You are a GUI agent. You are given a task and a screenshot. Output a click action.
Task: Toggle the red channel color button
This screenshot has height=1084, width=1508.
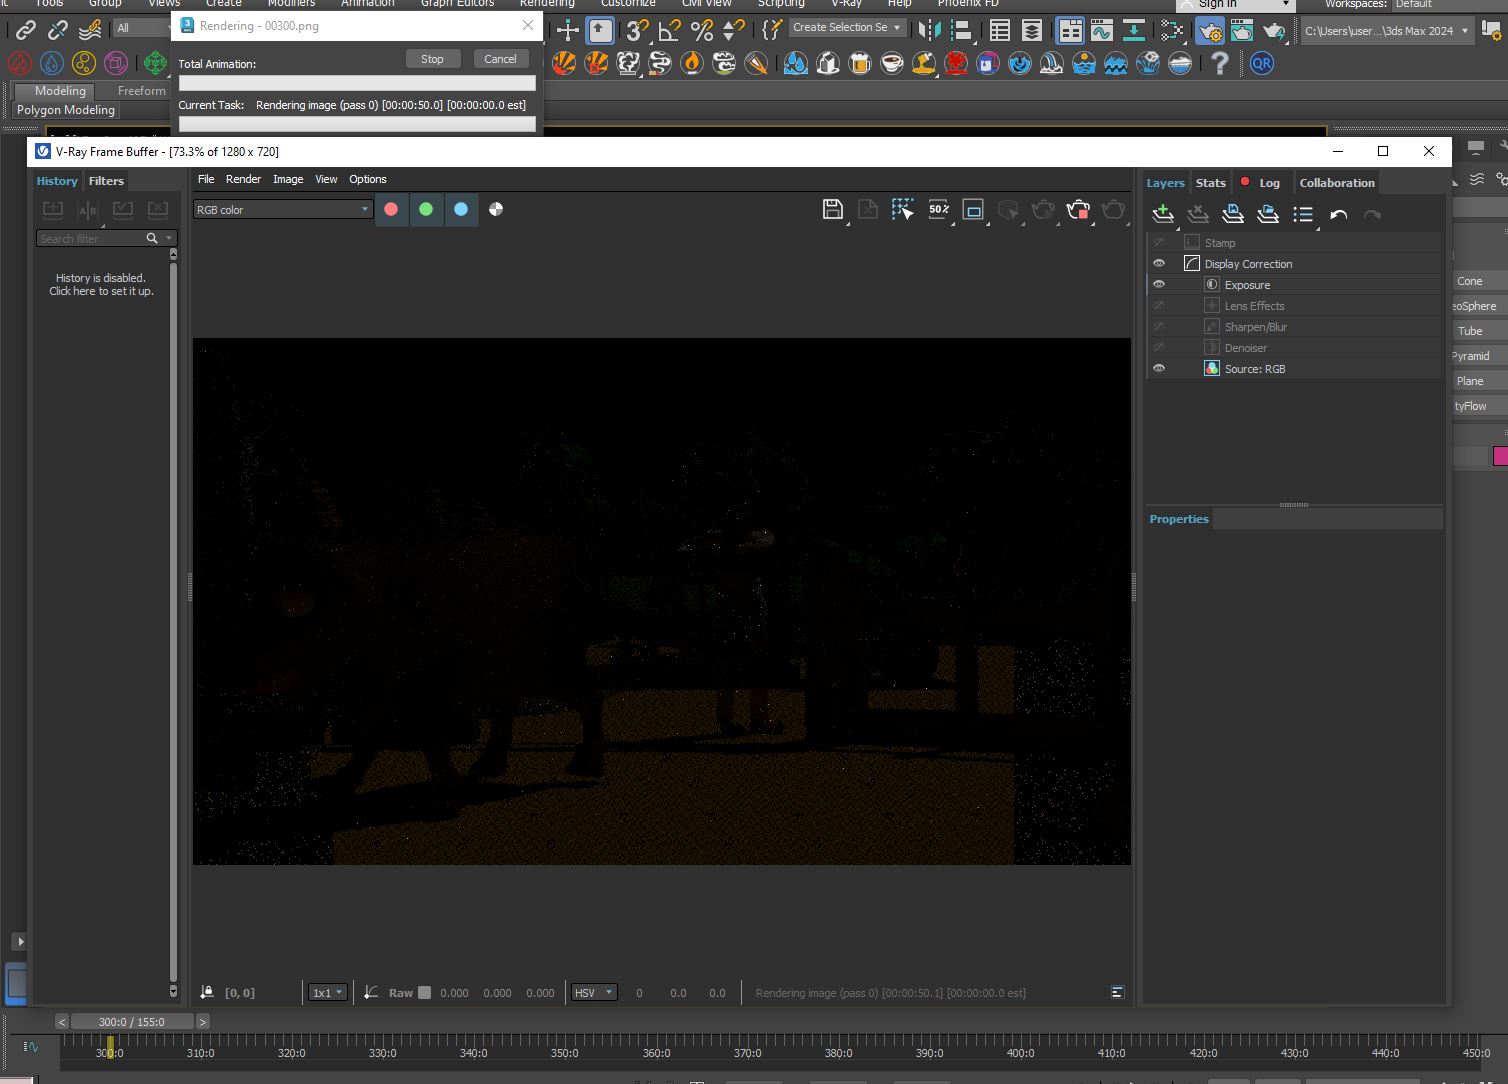pyautogui.click(x=391, y=209)
